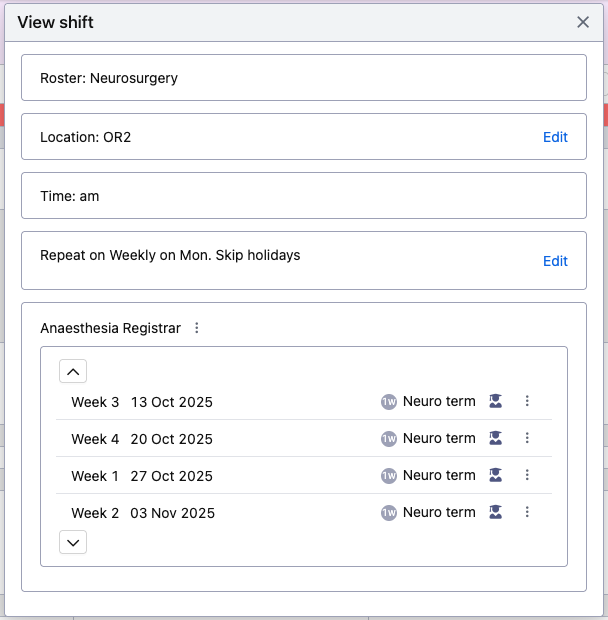The height and width of the screenshot is (620, 608).
Task: Close the View shift dialog
Action: click(583, 22)
